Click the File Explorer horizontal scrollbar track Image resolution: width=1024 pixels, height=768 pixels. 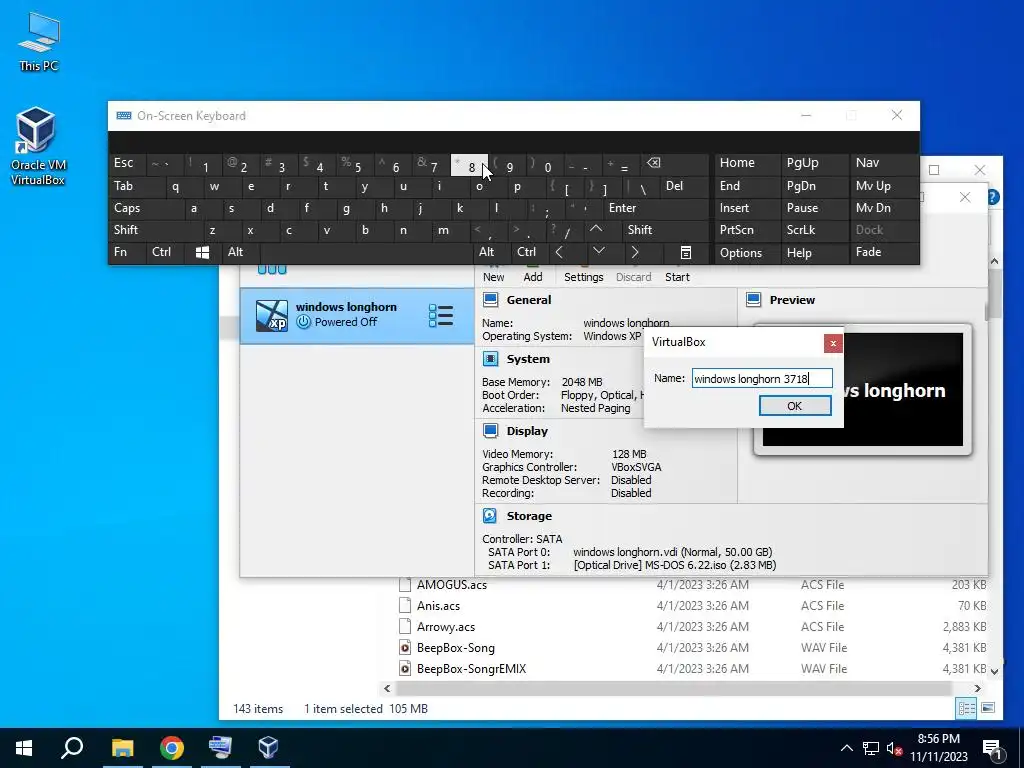coord(673,688)
